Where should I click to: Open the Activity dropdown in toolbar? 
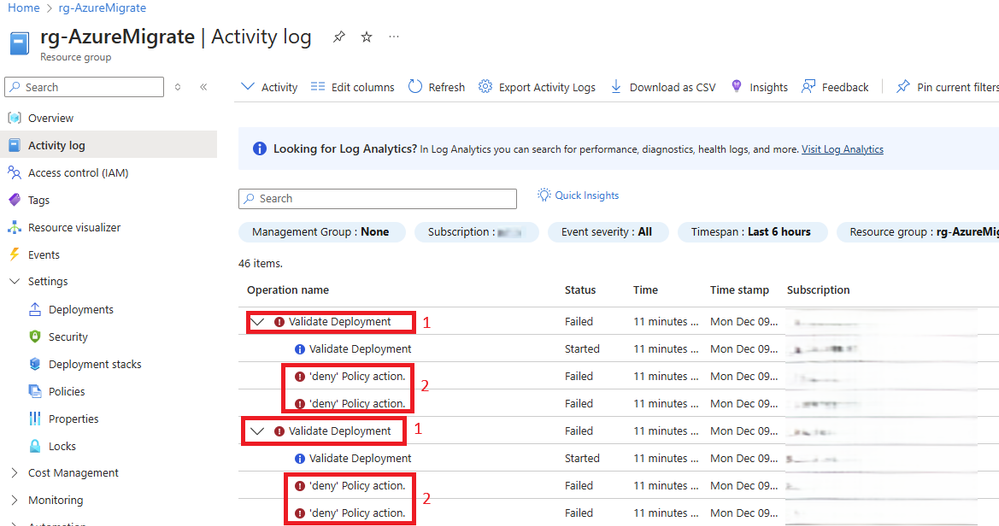270,87
